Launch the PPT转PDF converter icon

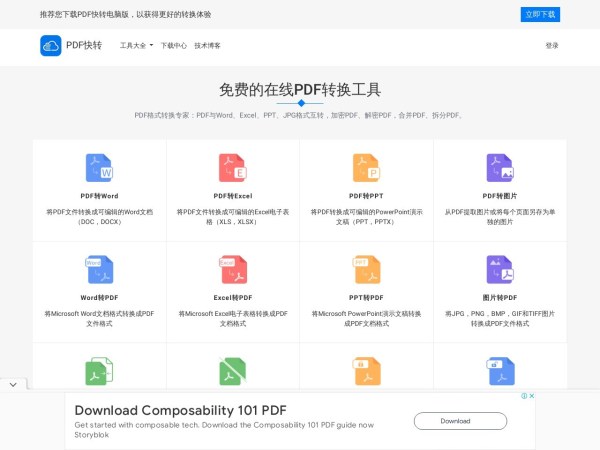point(366,269)
